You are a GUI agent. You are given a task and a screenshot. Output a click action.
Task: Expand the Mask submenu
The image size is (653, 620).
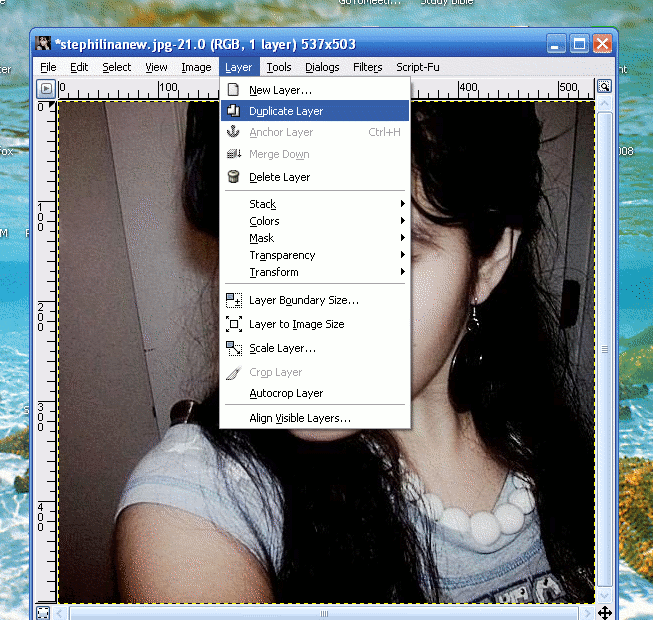click(x=315, y=238)
